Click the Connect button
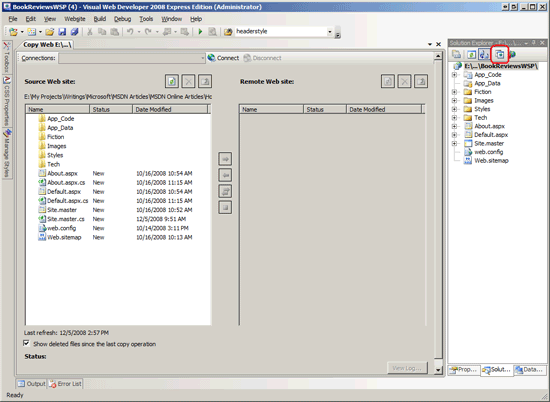The image size is (550, 402). [x=223, y=58]
